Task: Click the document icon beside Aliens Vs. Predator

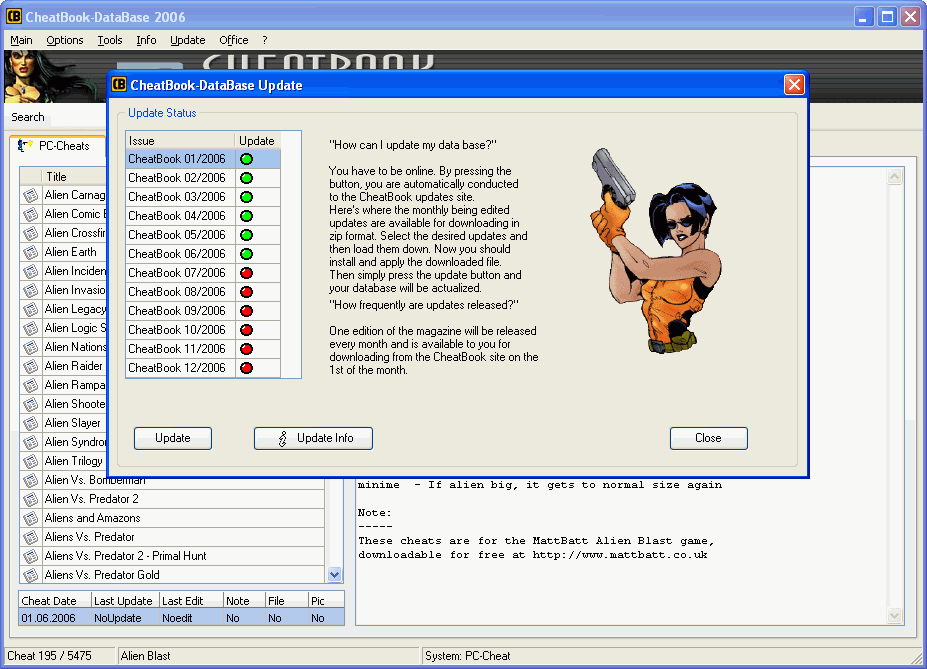Action: [30, 537]
